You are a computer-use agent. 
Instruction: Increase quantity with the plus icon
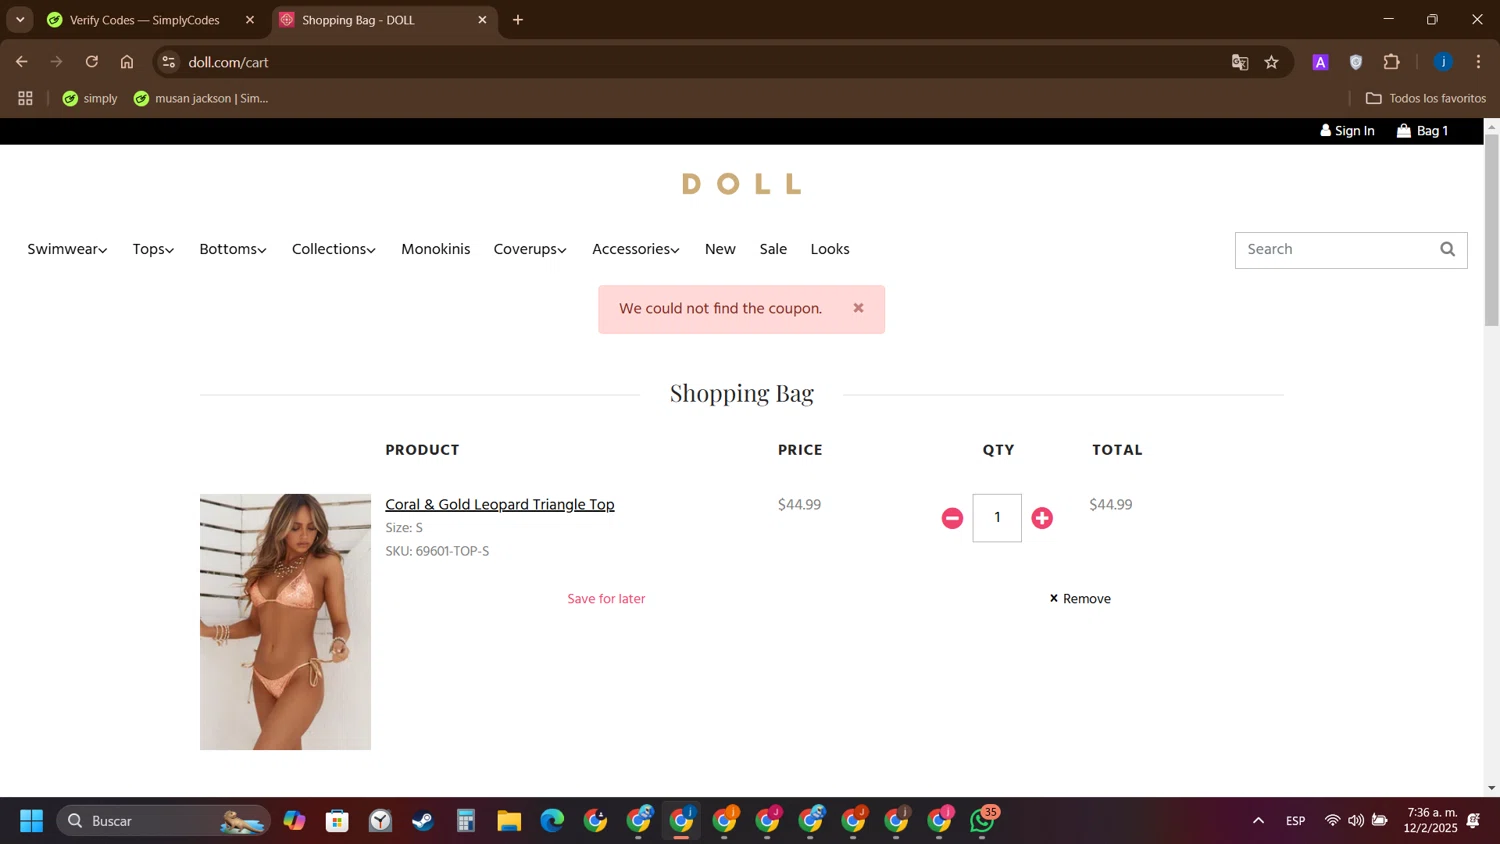point(1042,518)
